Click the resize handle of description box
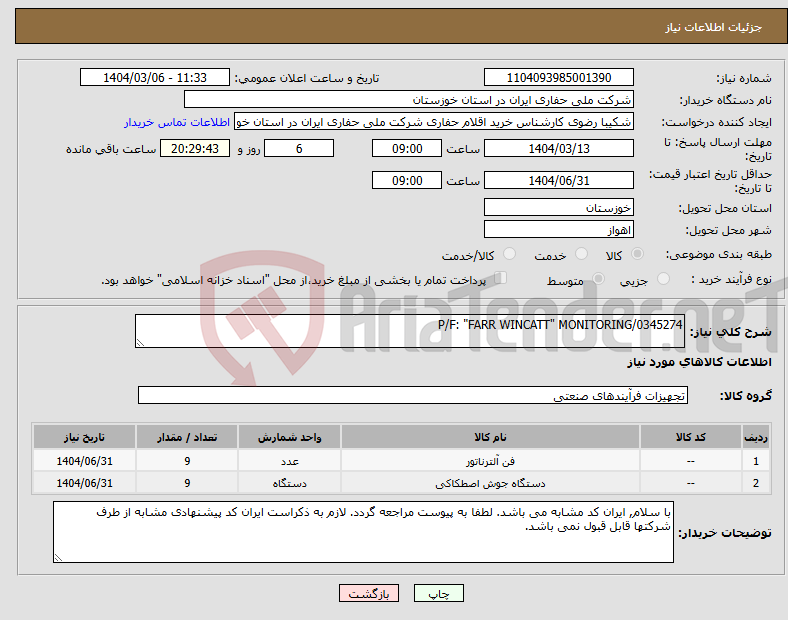This screenshot has width=788, height=620. tap(140, 343)
